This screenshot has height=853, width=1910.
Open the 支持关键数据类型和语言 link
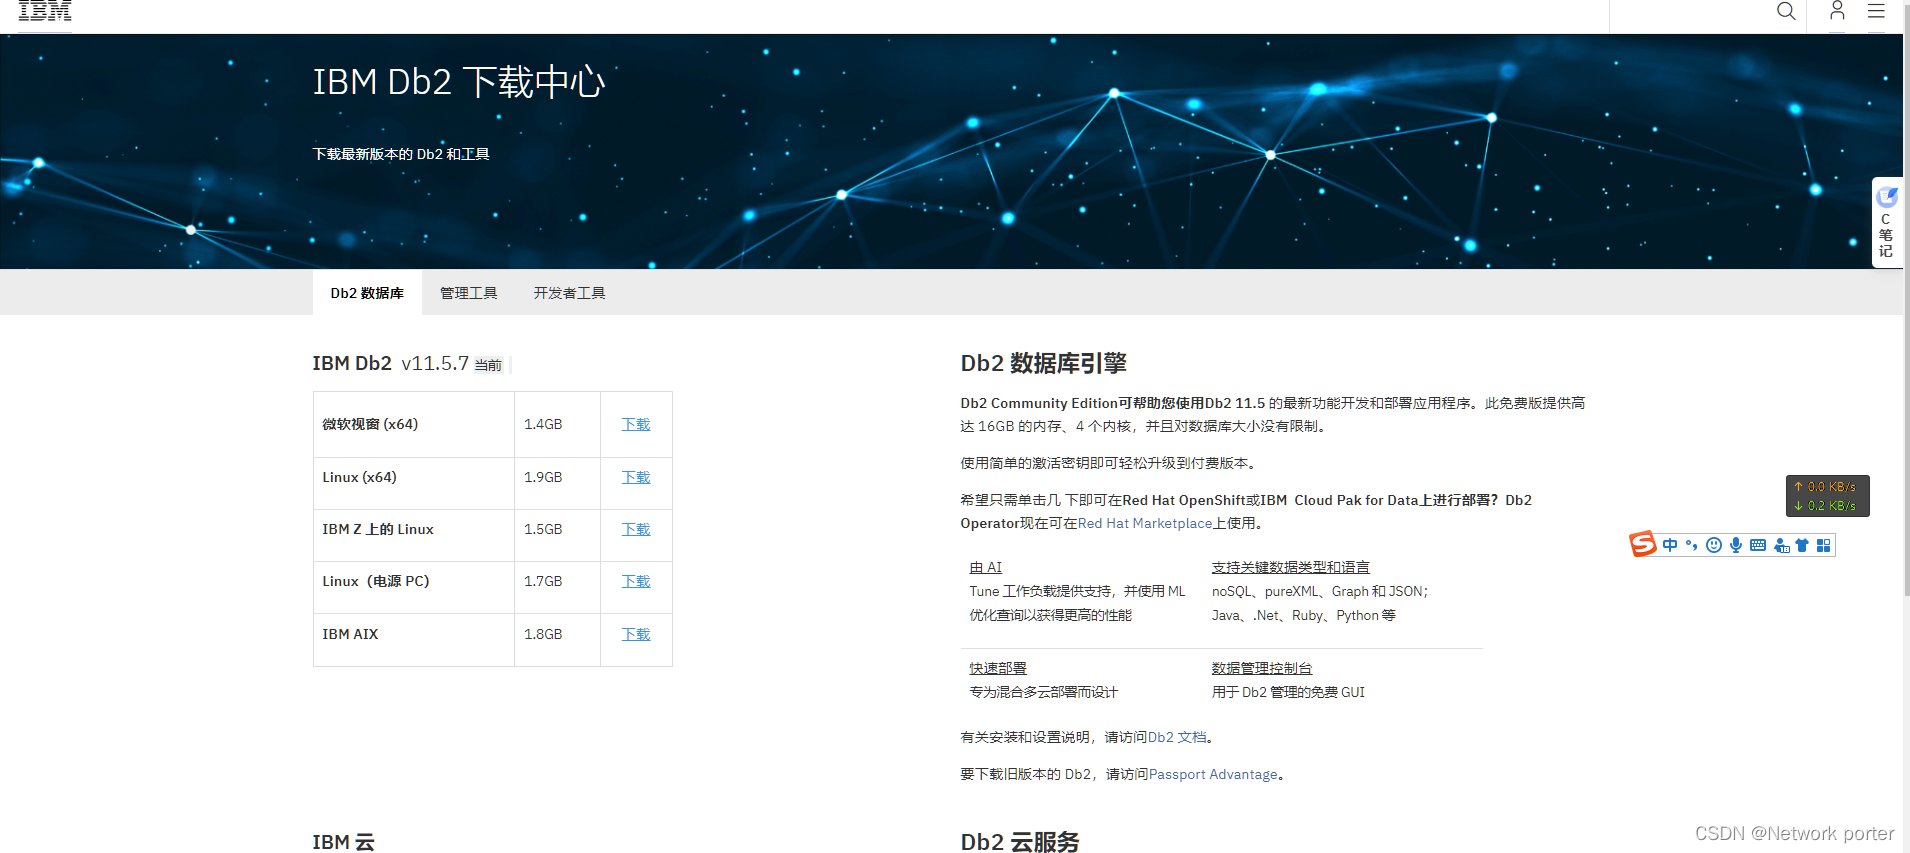tap(1291, 567)
